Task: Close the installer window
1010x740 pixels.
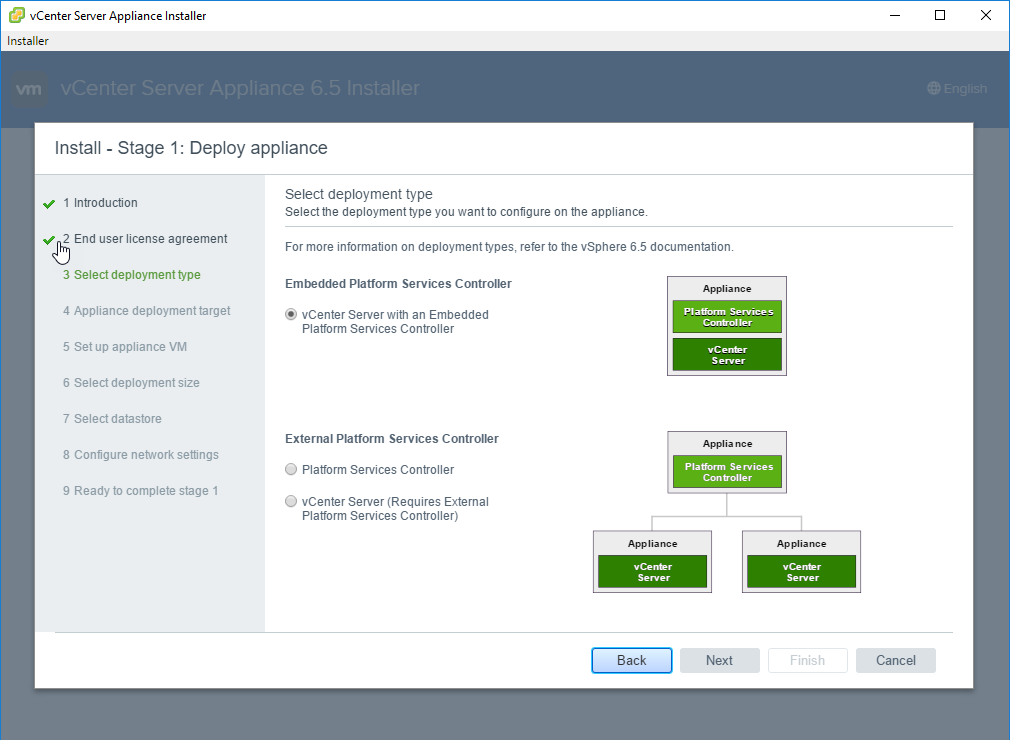Action: tap(986, 15)
